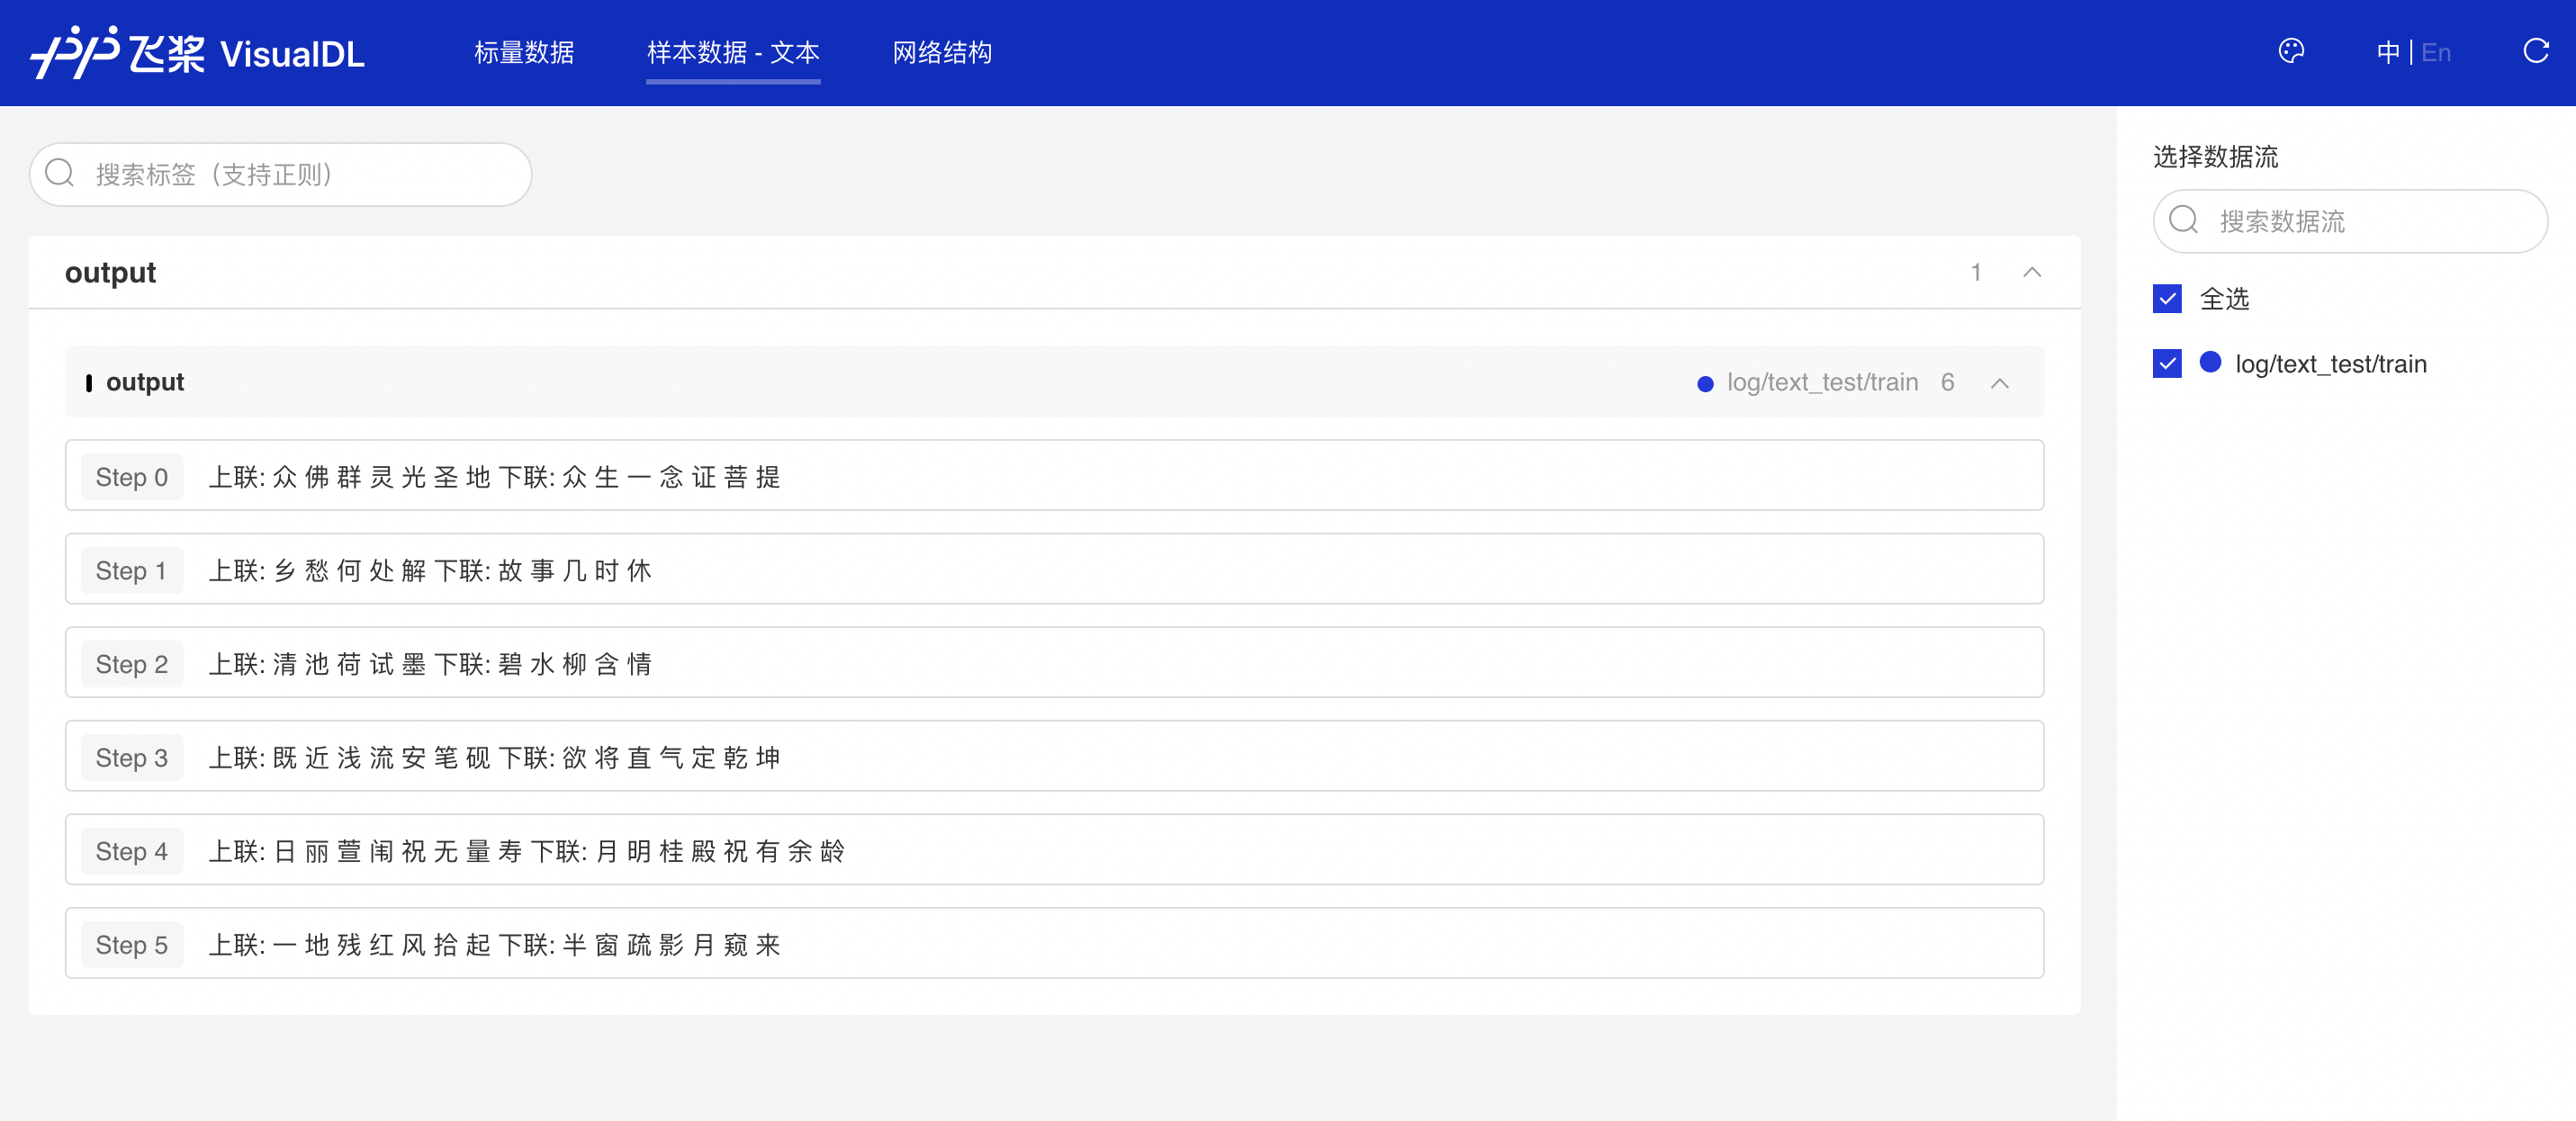Toggle selection of all data streams
2576x1121 pixels.
(2166, 297)
